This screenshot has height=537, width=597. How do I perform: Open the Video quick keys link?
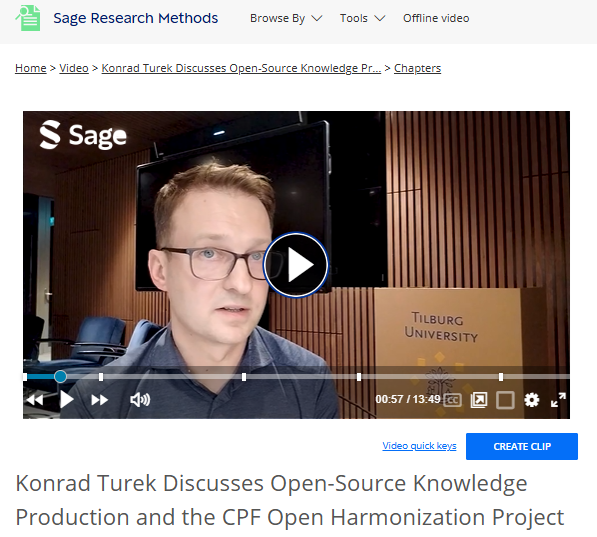coord(419,446)
